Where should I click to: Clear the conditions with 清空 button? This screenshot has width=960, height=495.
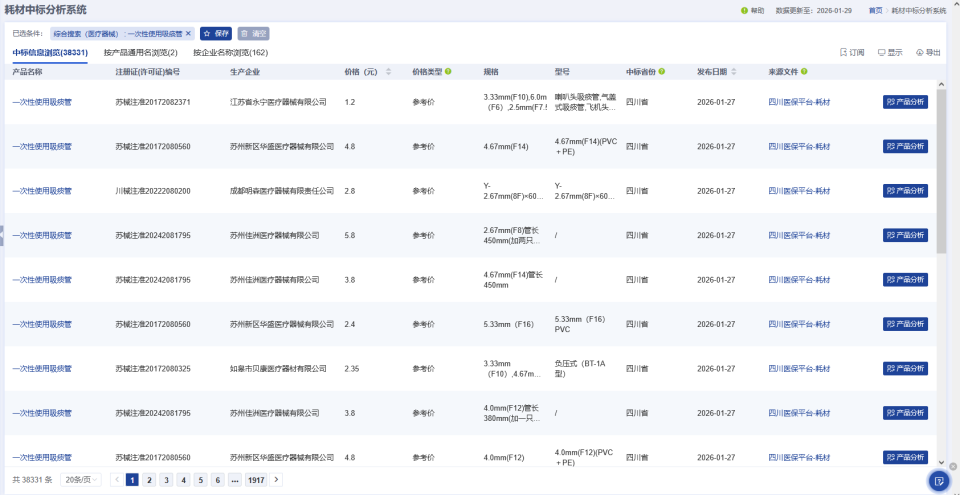[x=253, y=34]
